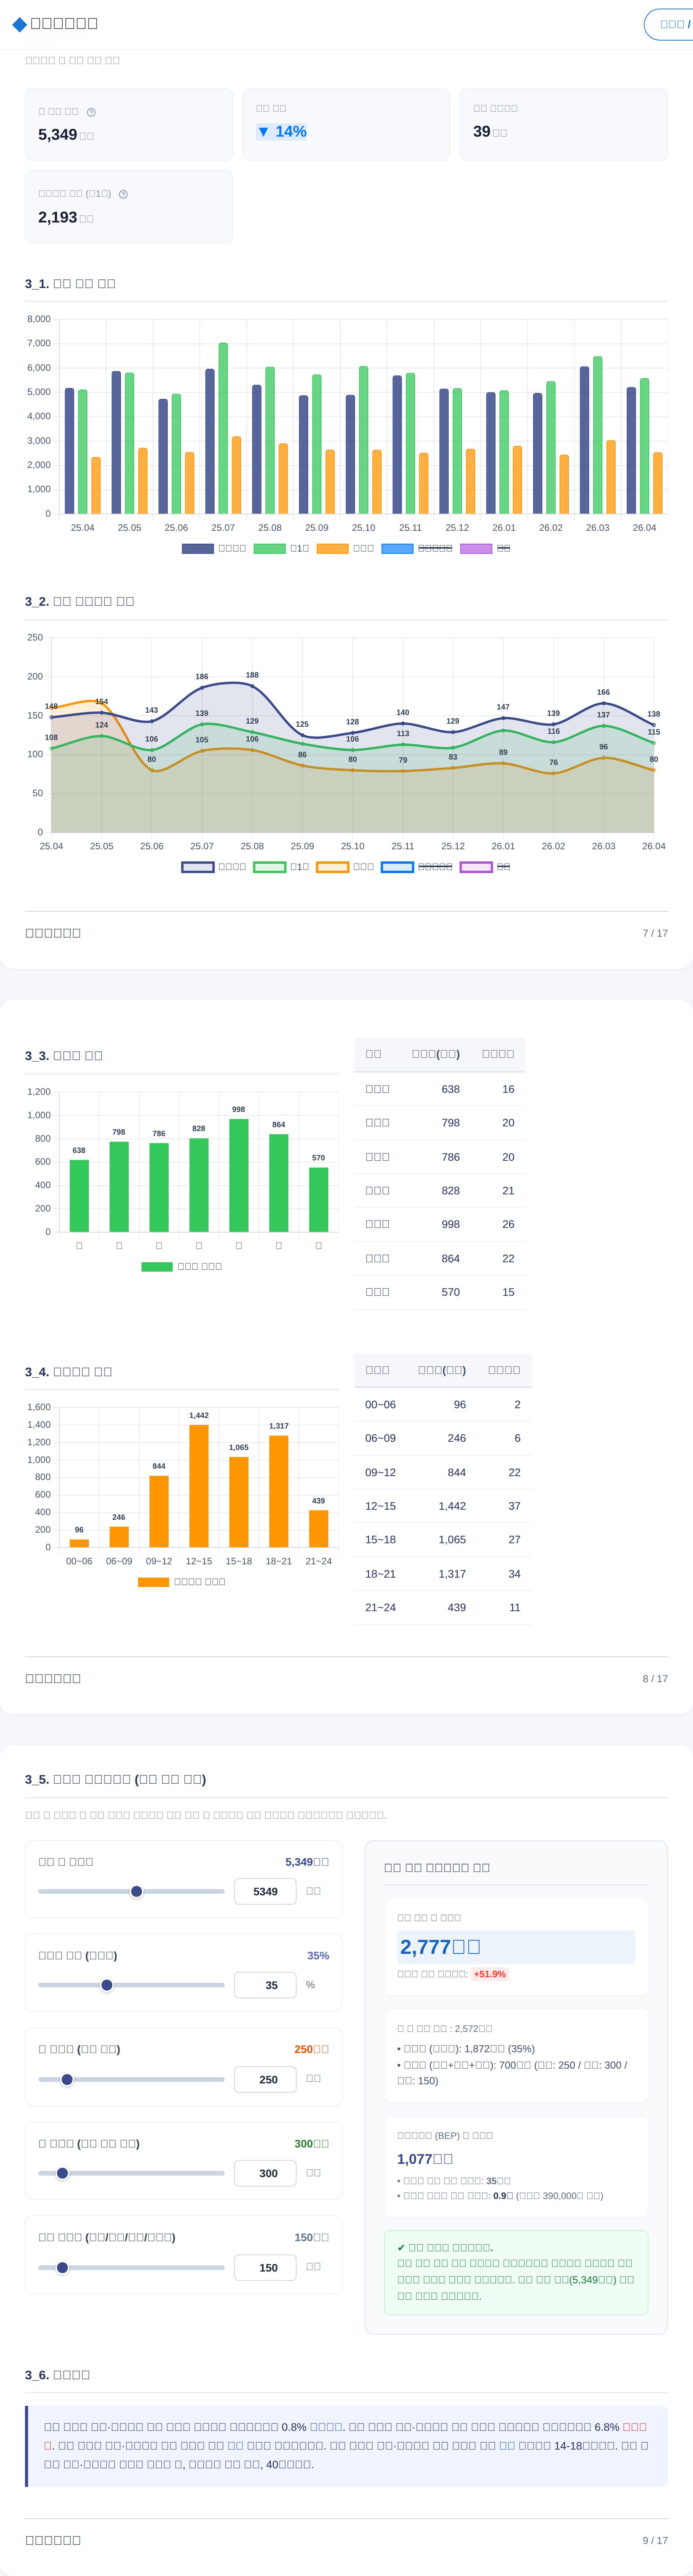Click the input field showing 250
693x2576 pixels.
(265, 2079)
